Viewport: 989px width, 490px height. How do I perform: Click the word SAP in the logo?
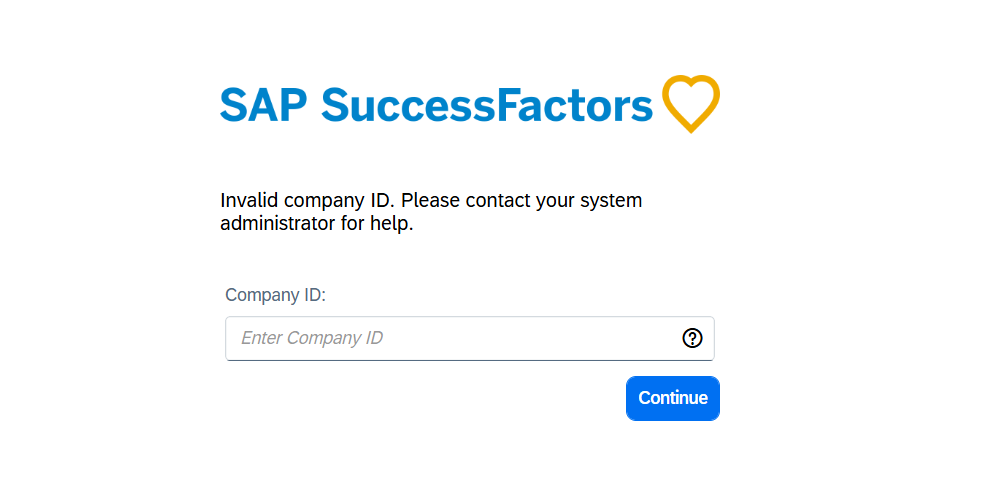(x=263, y=104)
